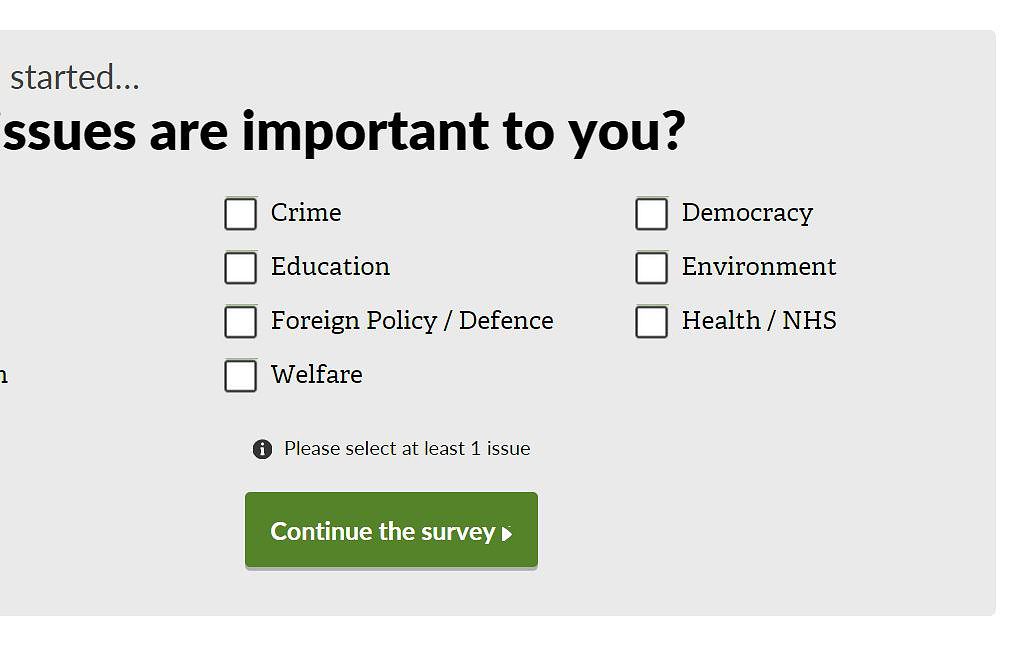Screen dimensions: 1010x661
Task: Click 'Please select at least 1 issue' message
Action: pos(407,448)
